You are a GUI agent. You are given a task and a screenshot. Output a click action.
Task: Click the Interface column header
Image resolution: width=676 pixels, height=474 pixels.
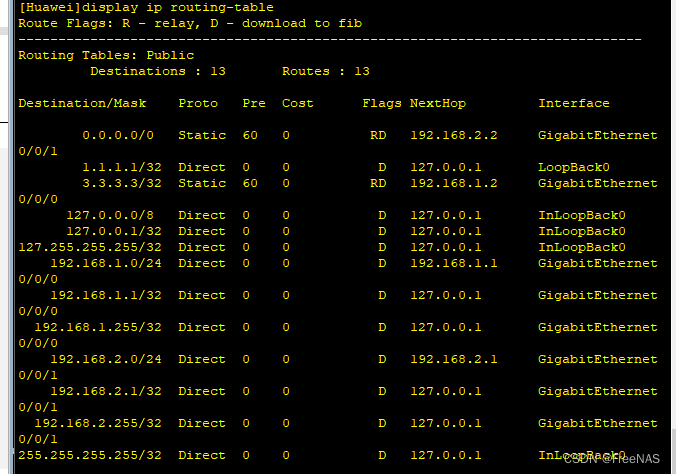tap(574, 104)
